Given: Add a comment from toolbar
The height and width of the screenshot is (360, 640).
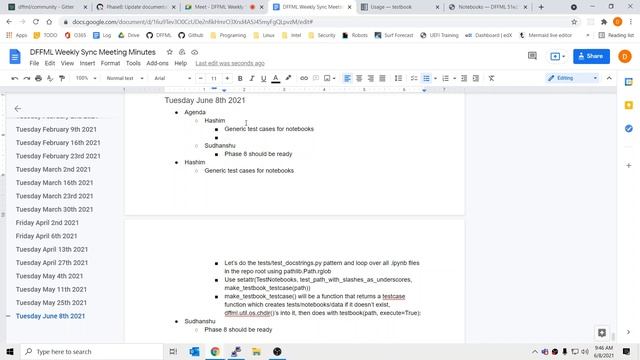Looking at the screenshot, I should (316, 78).
